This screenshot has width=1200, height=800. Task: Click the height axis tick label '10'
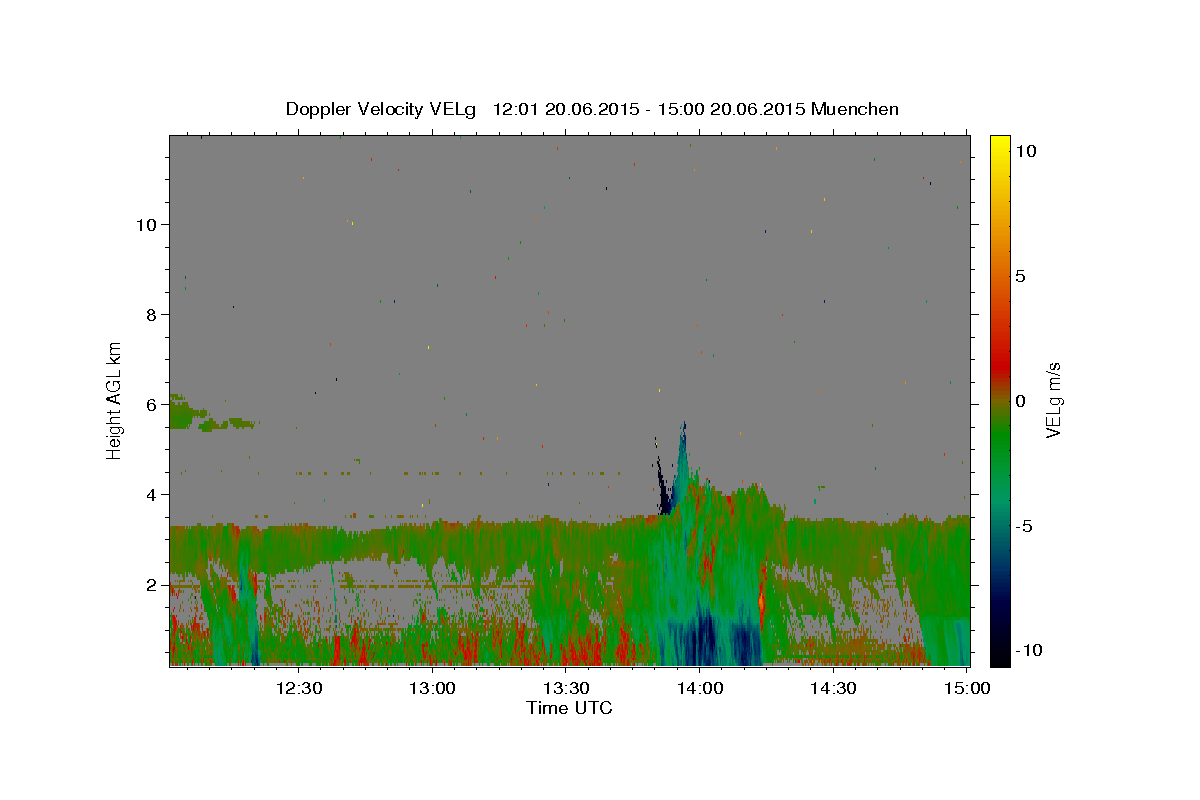coord(147,225)
